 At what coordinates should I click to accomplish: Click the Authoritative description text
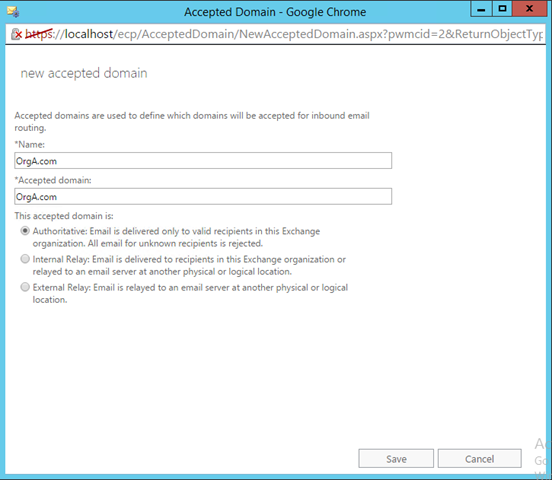176,237
